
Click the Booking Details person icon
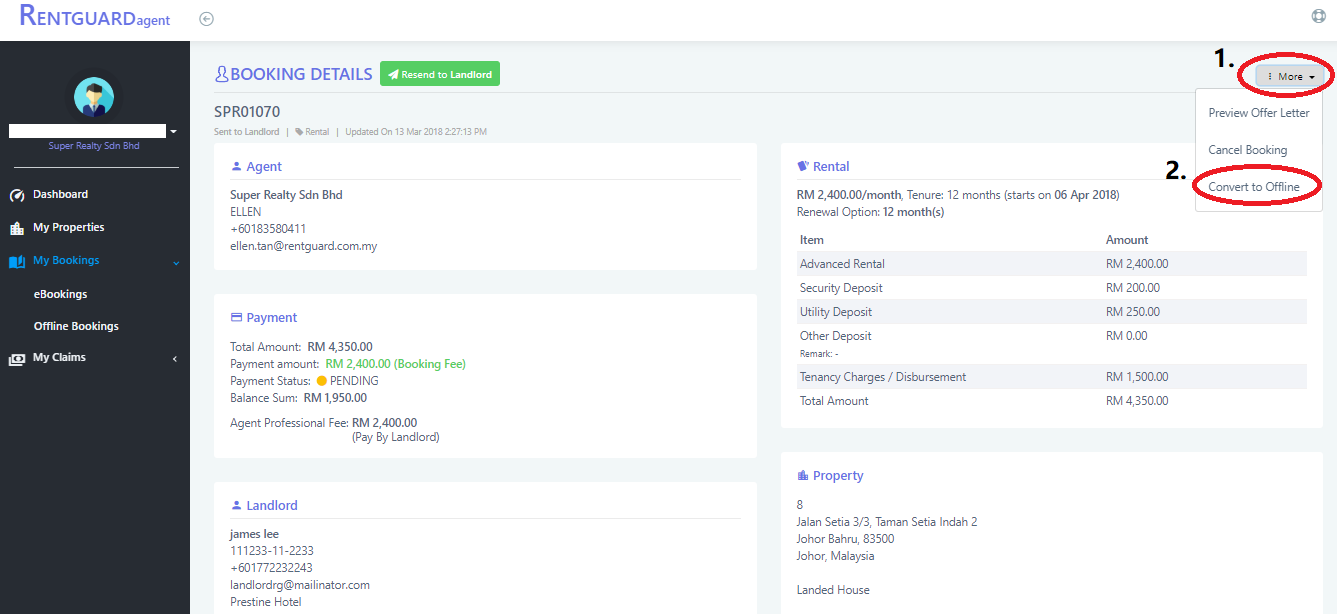221,75
